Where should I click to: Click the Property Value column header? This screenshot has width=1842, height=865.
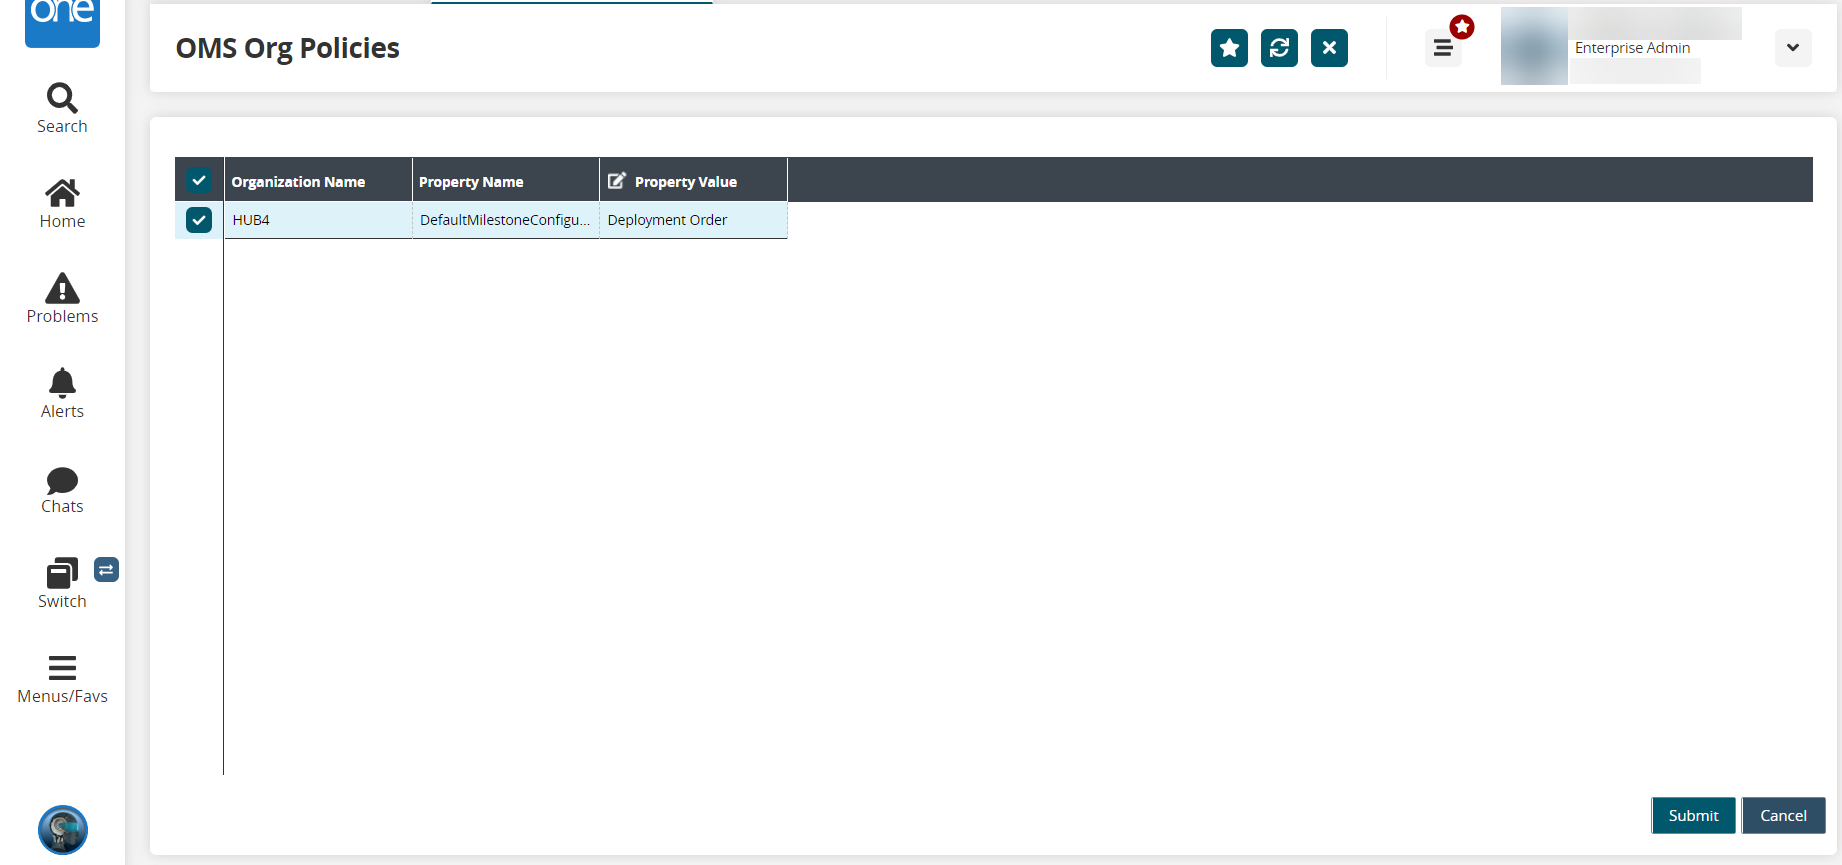[694, 181]
